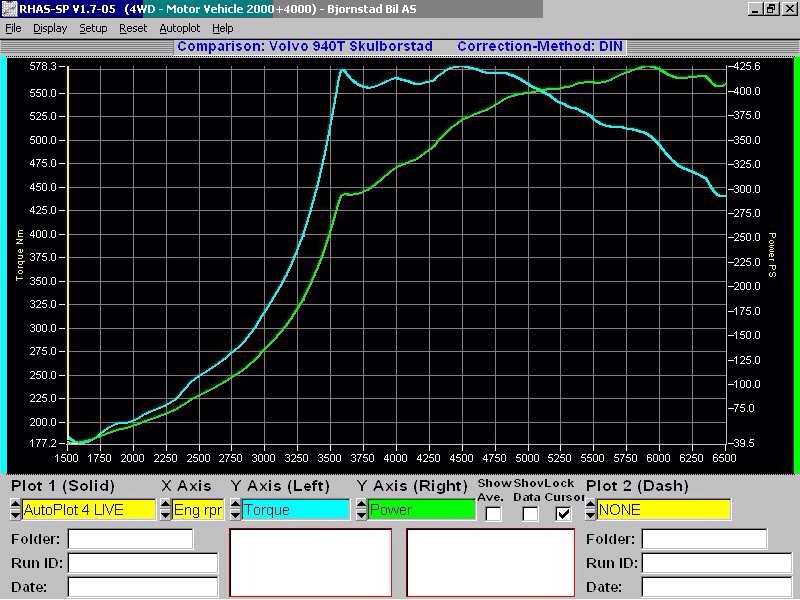Step the Y Axis Right spinner arrows

pos(361,510)
